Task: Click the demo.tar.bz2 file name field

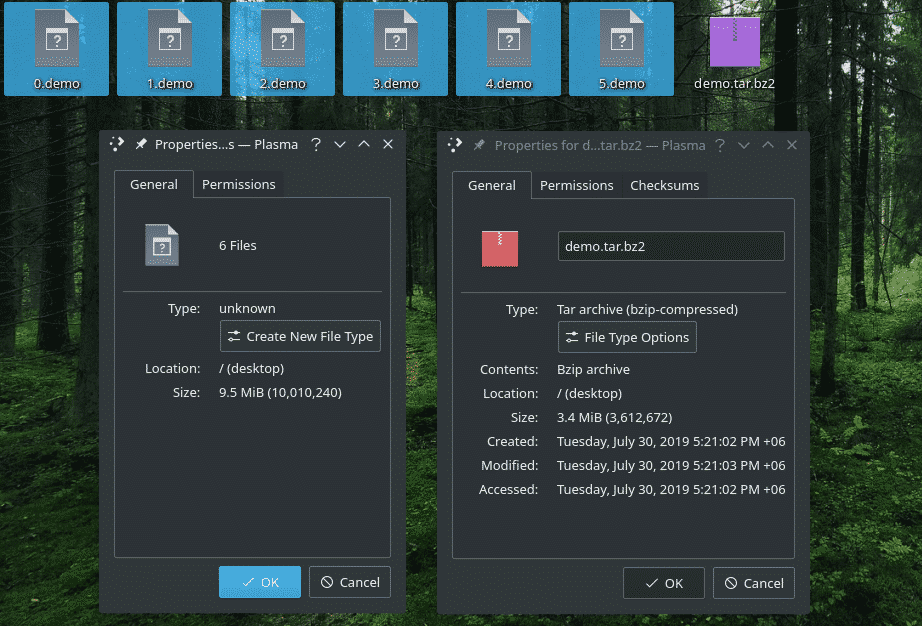Action: [670, 247]
